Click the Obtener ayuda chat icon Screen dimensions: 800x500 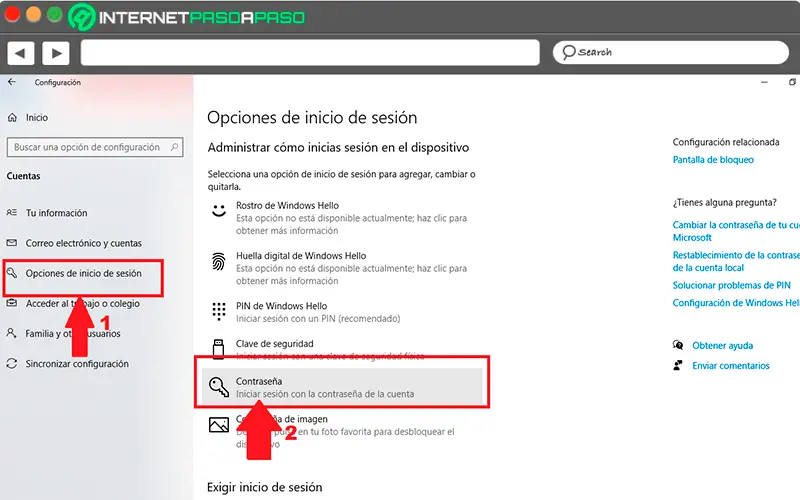678,345
